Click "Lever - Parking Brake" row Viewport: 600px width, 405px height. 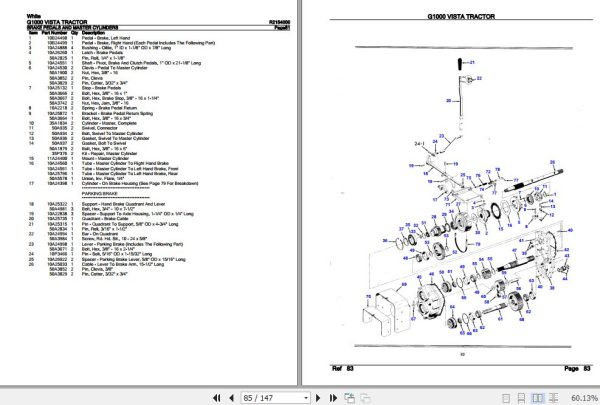[132, 244]
